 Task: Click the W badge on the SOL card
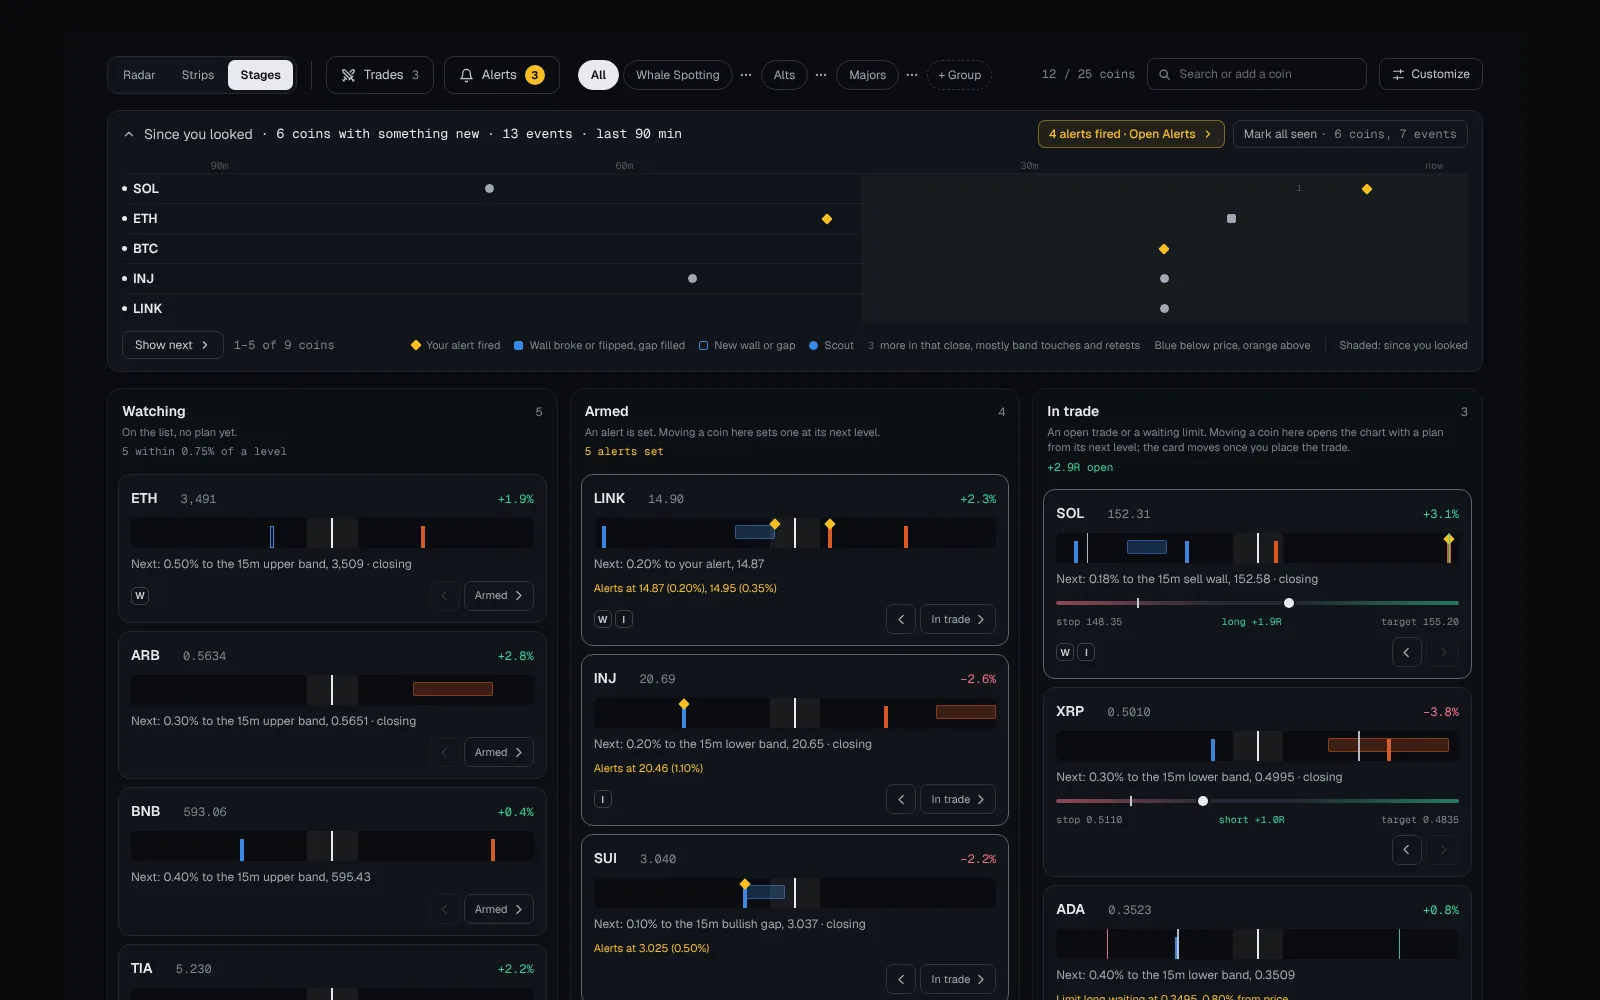click(1065, 653)
